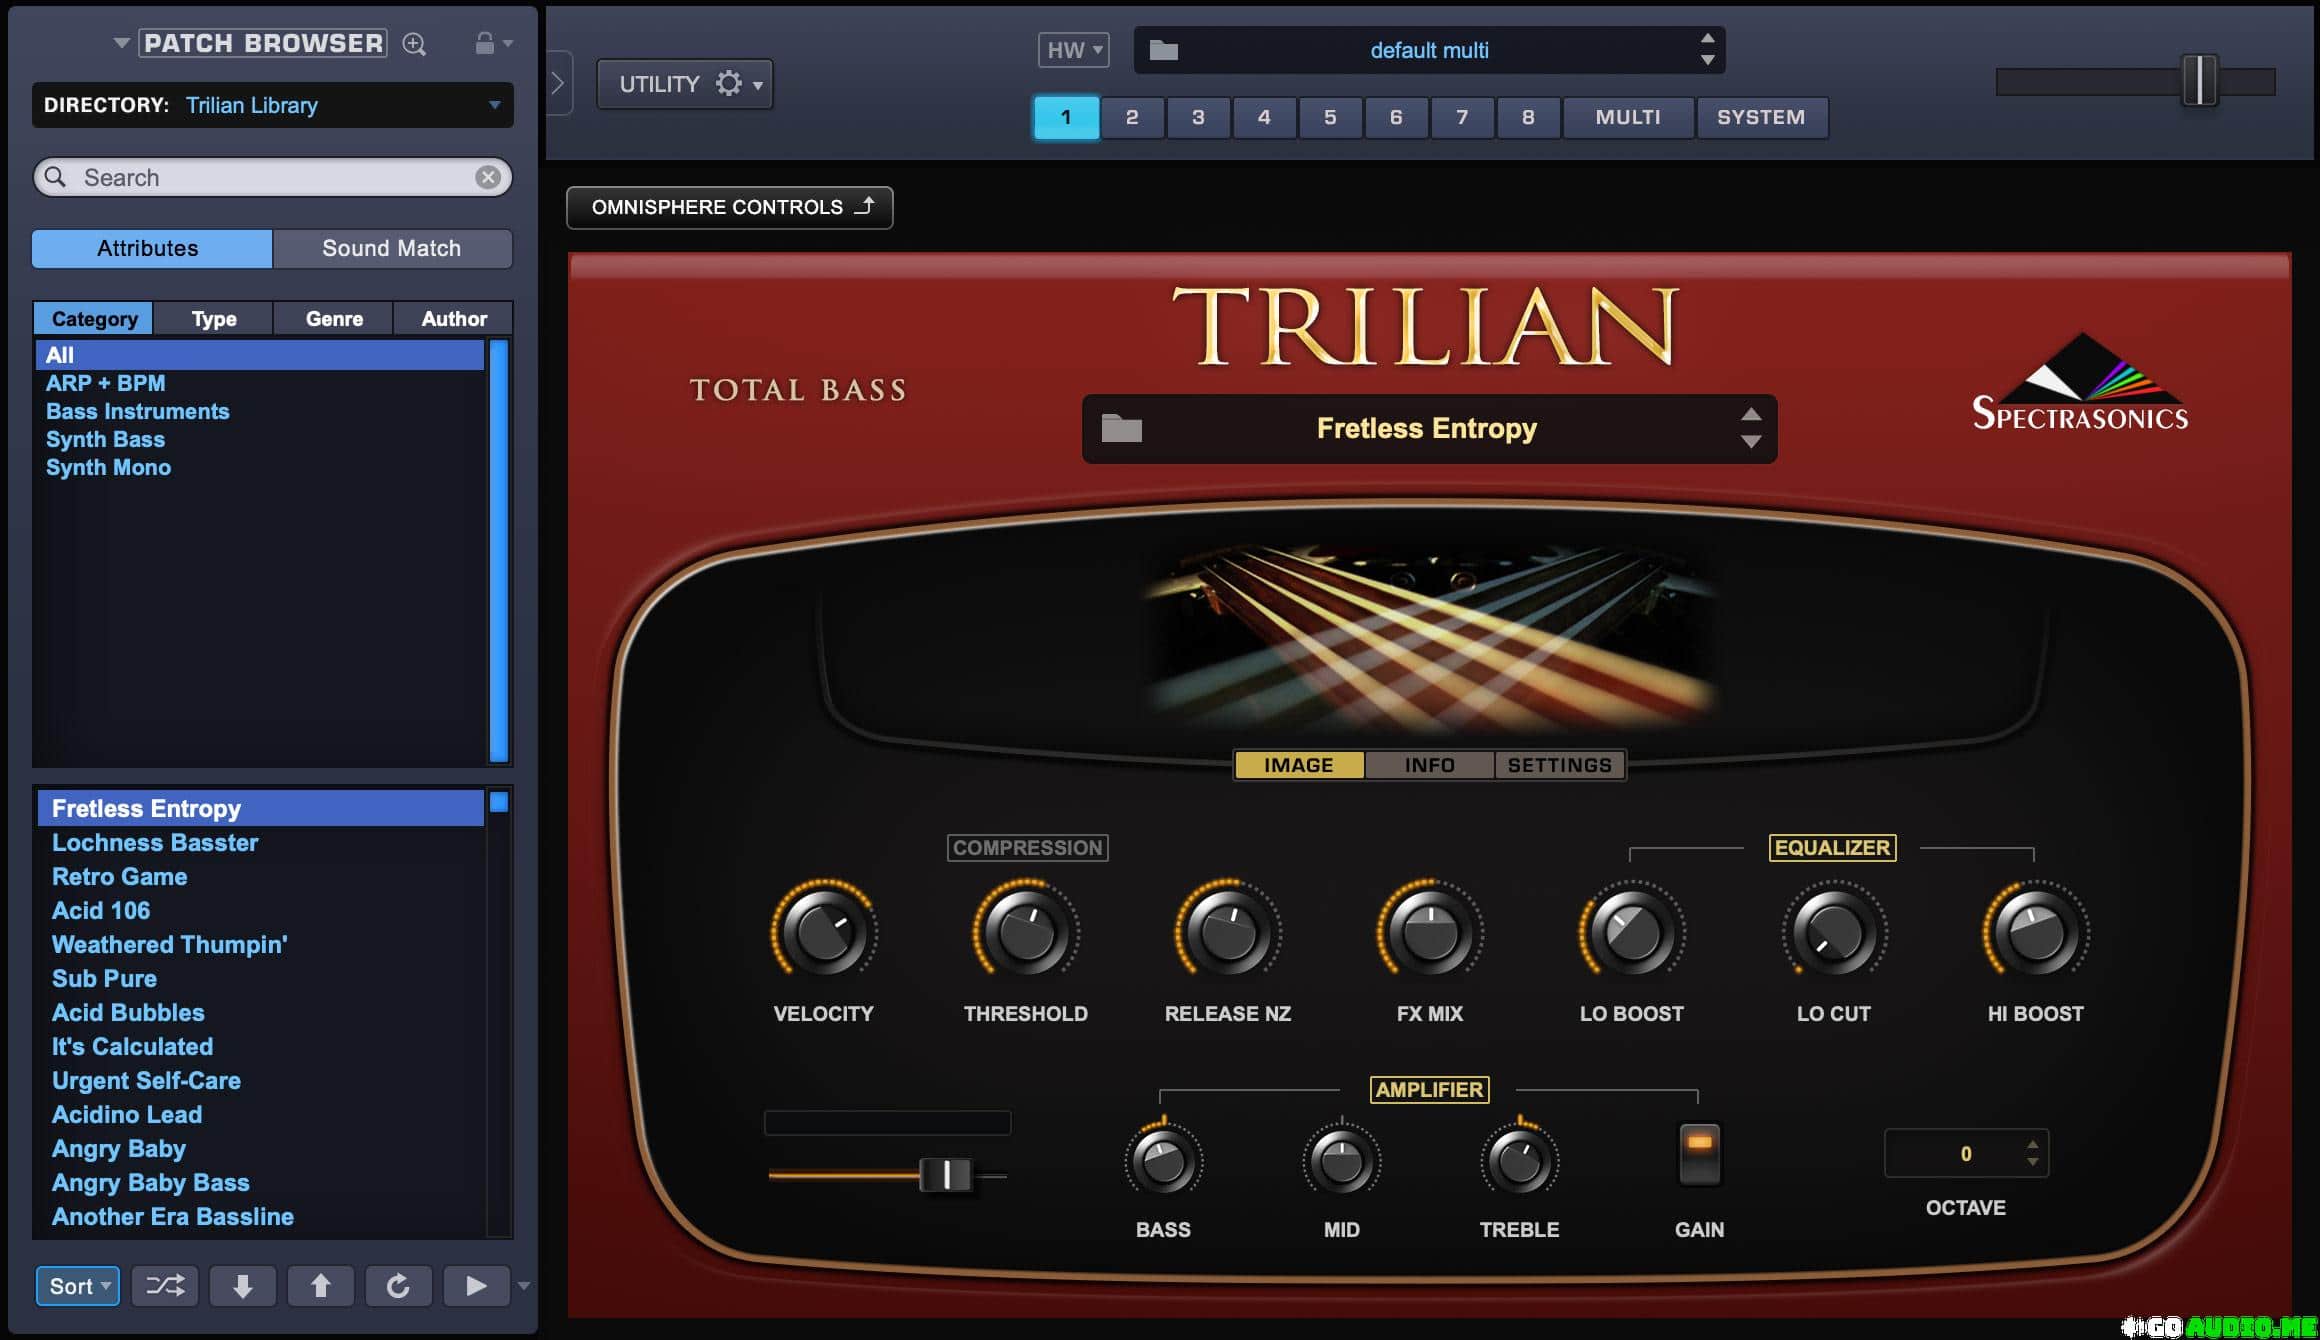Toggle the Amplifier section on/off

pos(1429,1090)
